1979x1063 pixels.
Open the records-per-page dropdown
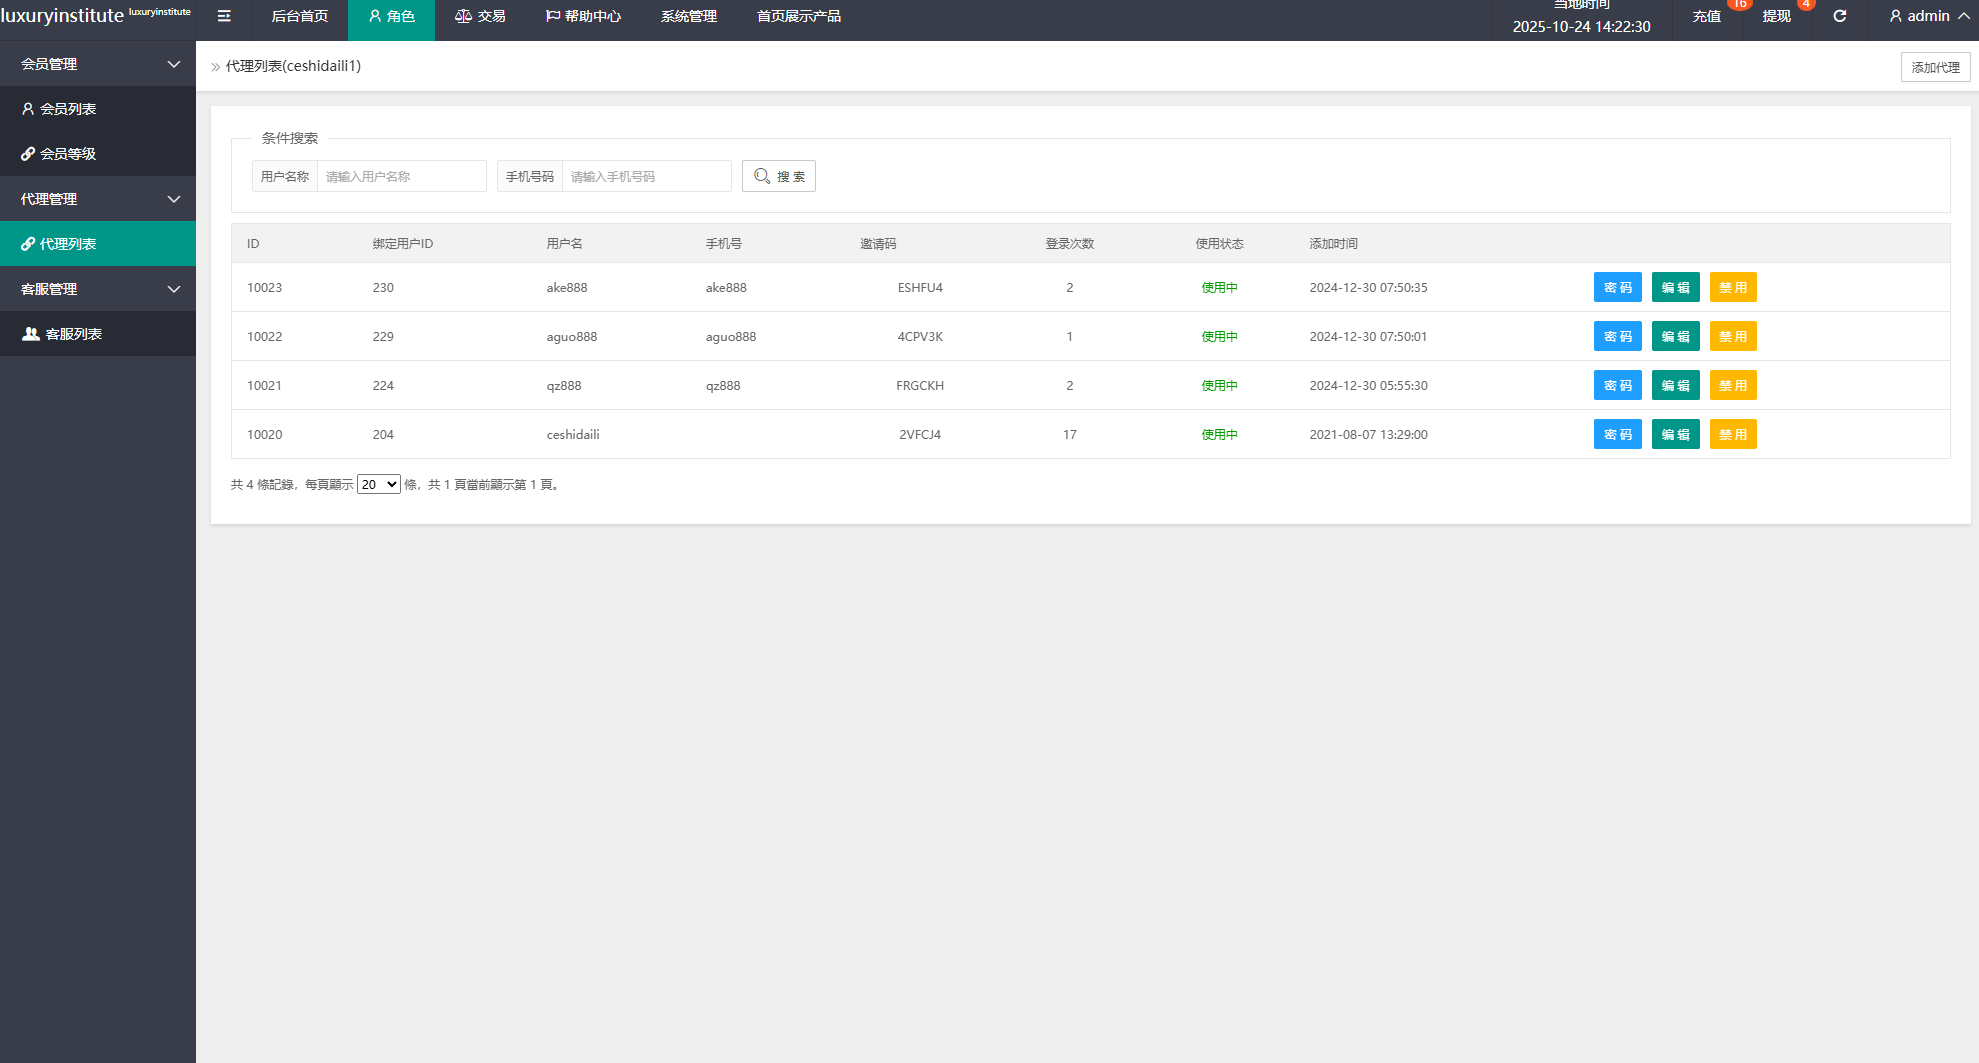pos(379,485)
